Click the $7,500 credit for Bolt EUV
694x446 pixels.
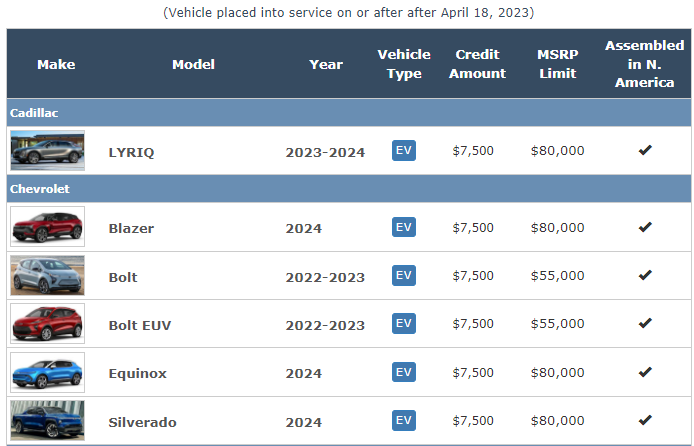473,324
